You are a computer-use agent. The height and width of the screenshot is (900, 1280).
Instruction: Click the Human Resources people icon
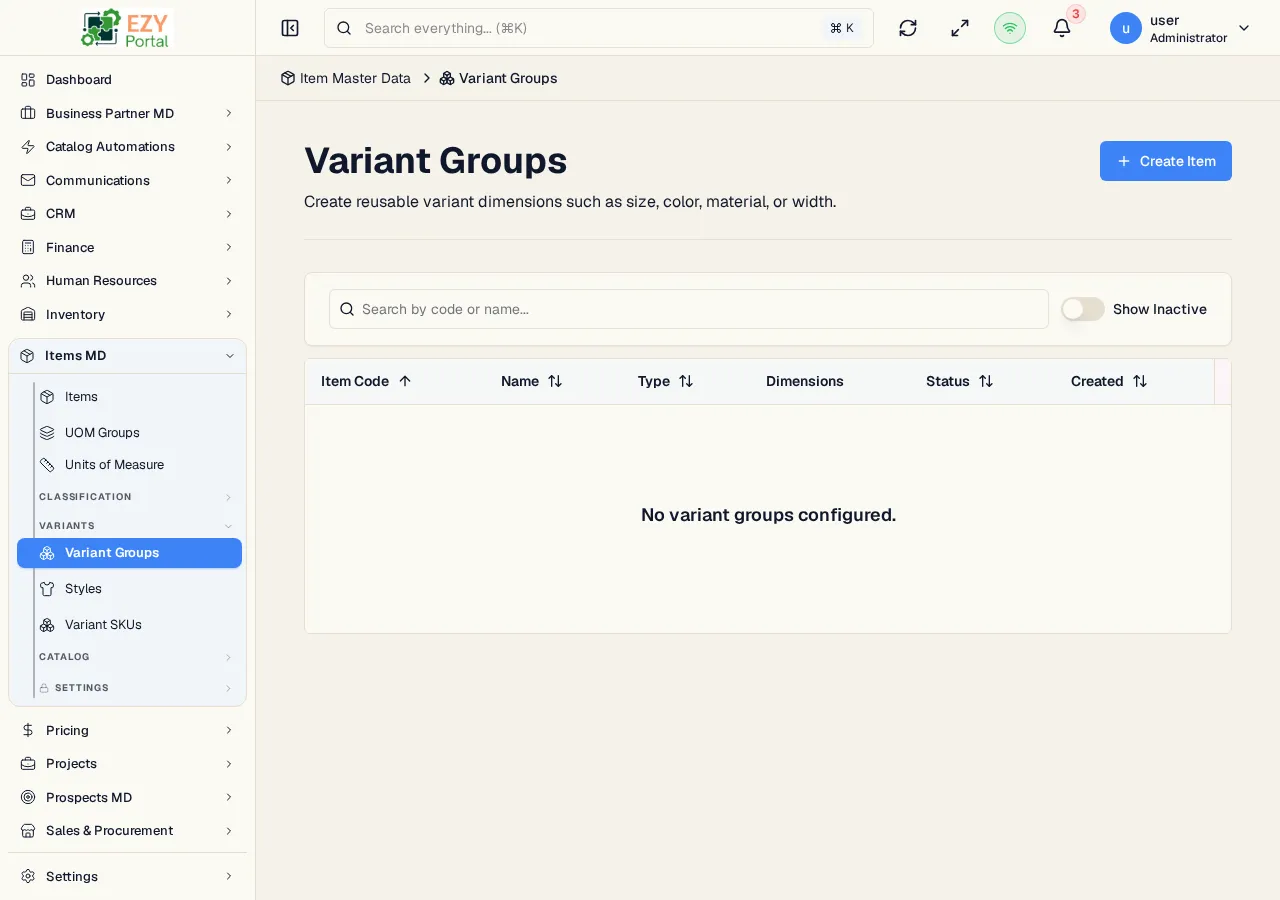pos(28,281)
